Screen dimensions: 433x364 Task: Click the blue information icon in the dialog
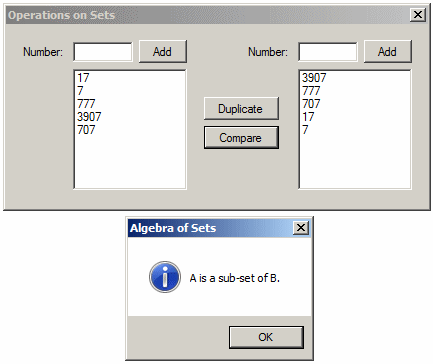(x=165, y=277)
